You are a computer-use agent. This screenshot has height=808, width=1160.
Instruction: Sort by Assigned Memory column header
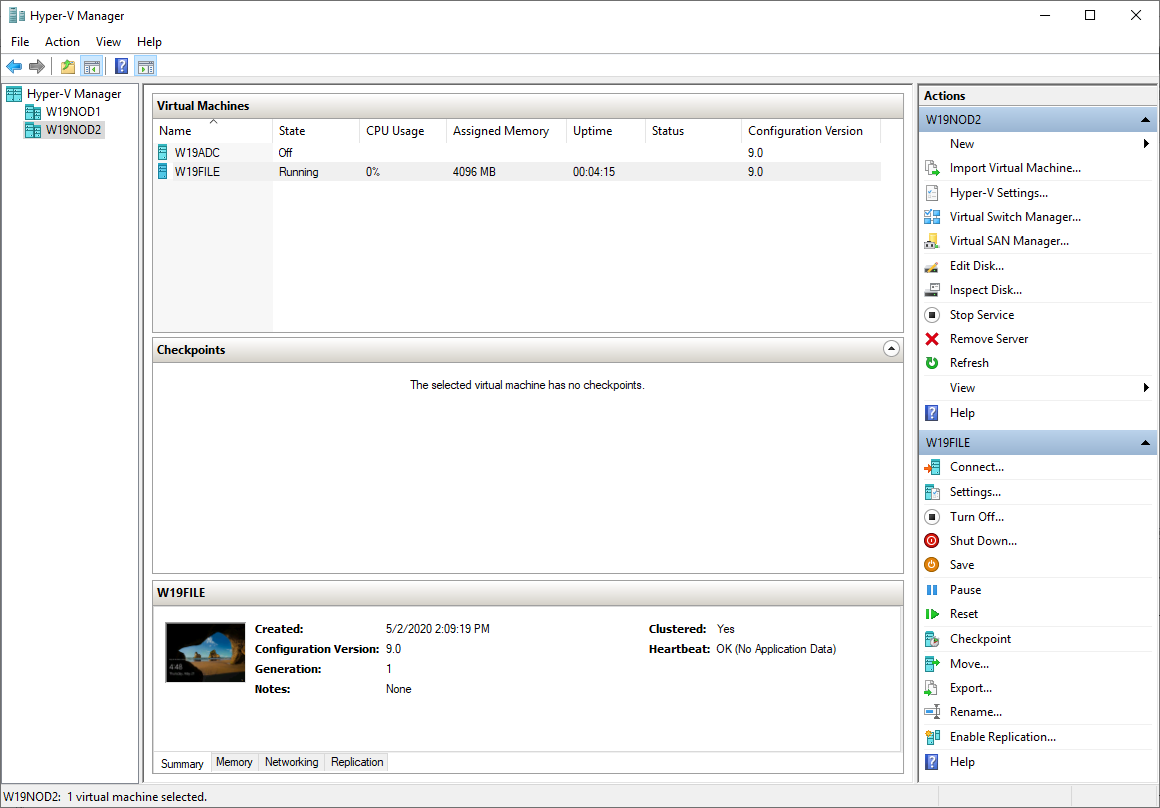coord(507,131)
